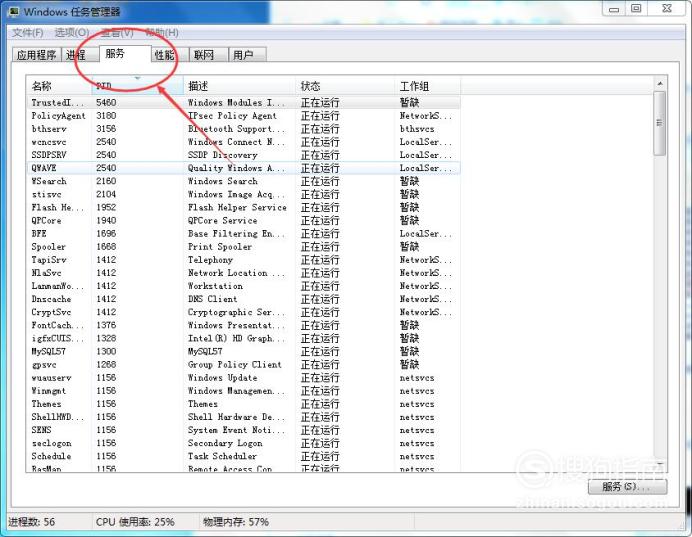The height and width of the screenshot is (537, 692).
Task: Select the wuauserv service row
Action: click(243, 378)
